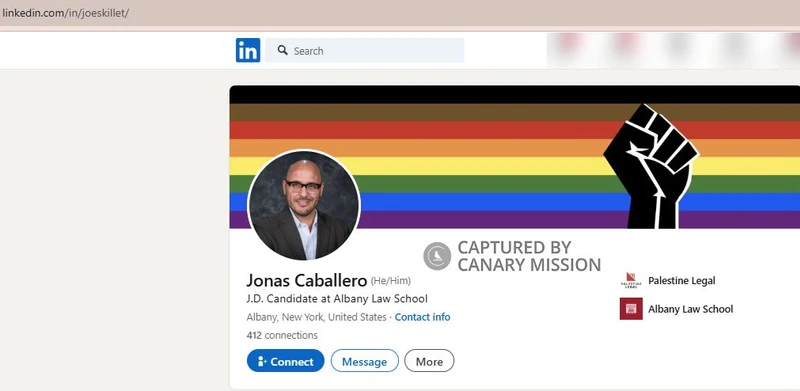Image resolution: width=800 pixels, height=391 pixels.
Task: Click the Palestine Legal logo icon
Action: [631, 280]
